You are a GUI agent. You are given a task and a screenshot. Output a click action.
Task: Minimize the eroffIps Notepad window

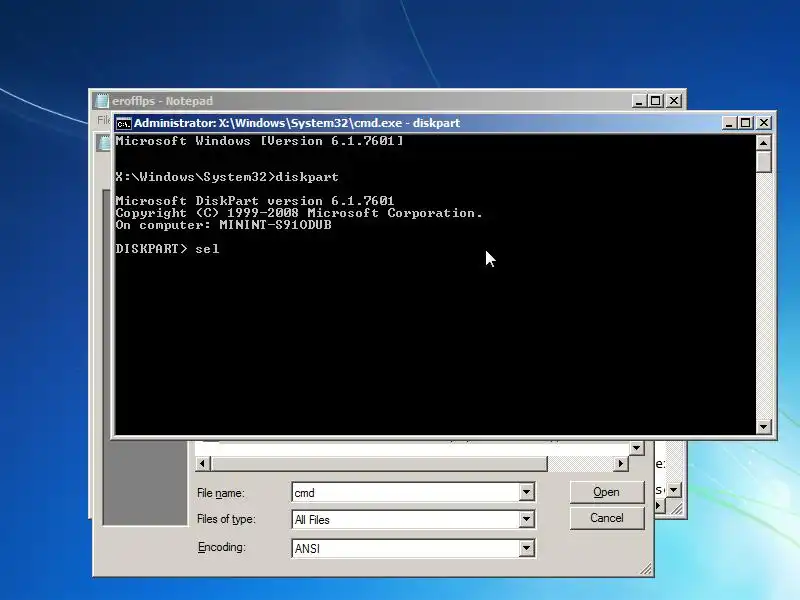pos(639,101)
